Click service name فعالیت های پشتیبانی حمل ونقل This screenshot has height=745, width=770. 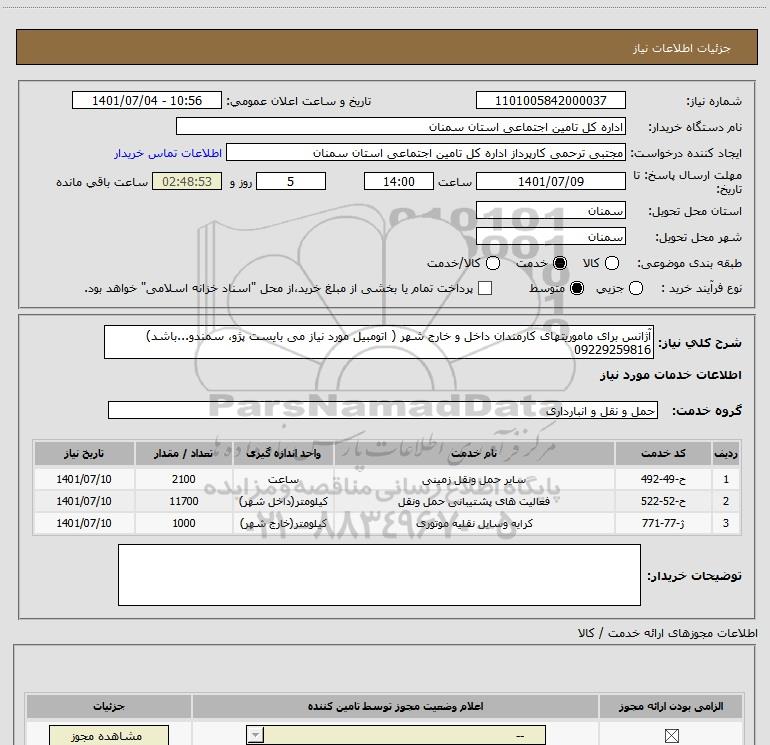click(474, 501)
